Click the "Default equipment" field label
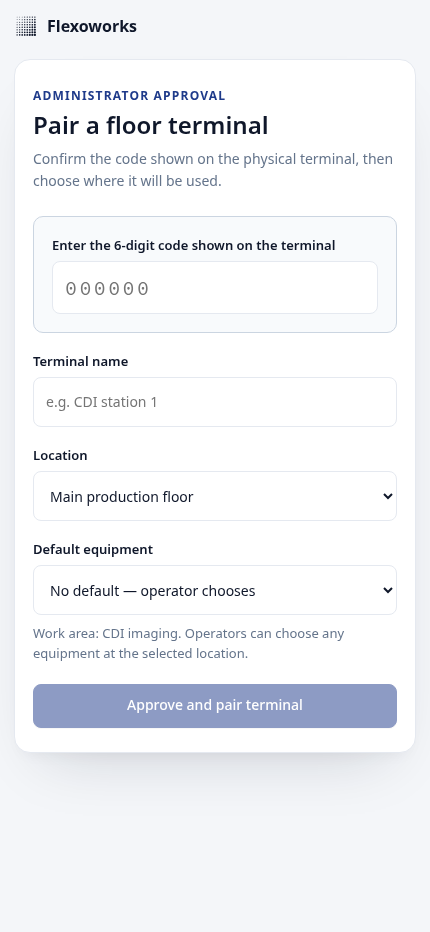Screen dimensions: 430x932 pyautogui.click(x=93, y=549)
